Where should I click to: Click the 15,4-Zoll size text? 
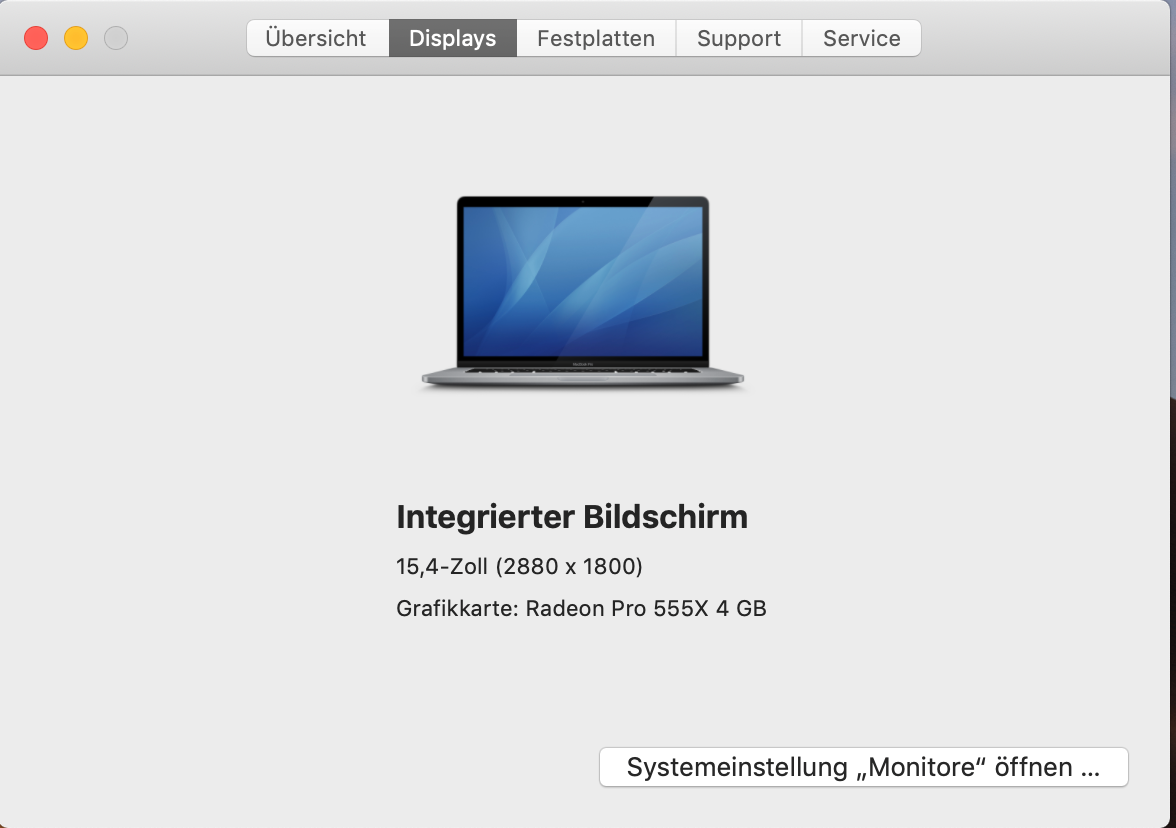point(442,566)
